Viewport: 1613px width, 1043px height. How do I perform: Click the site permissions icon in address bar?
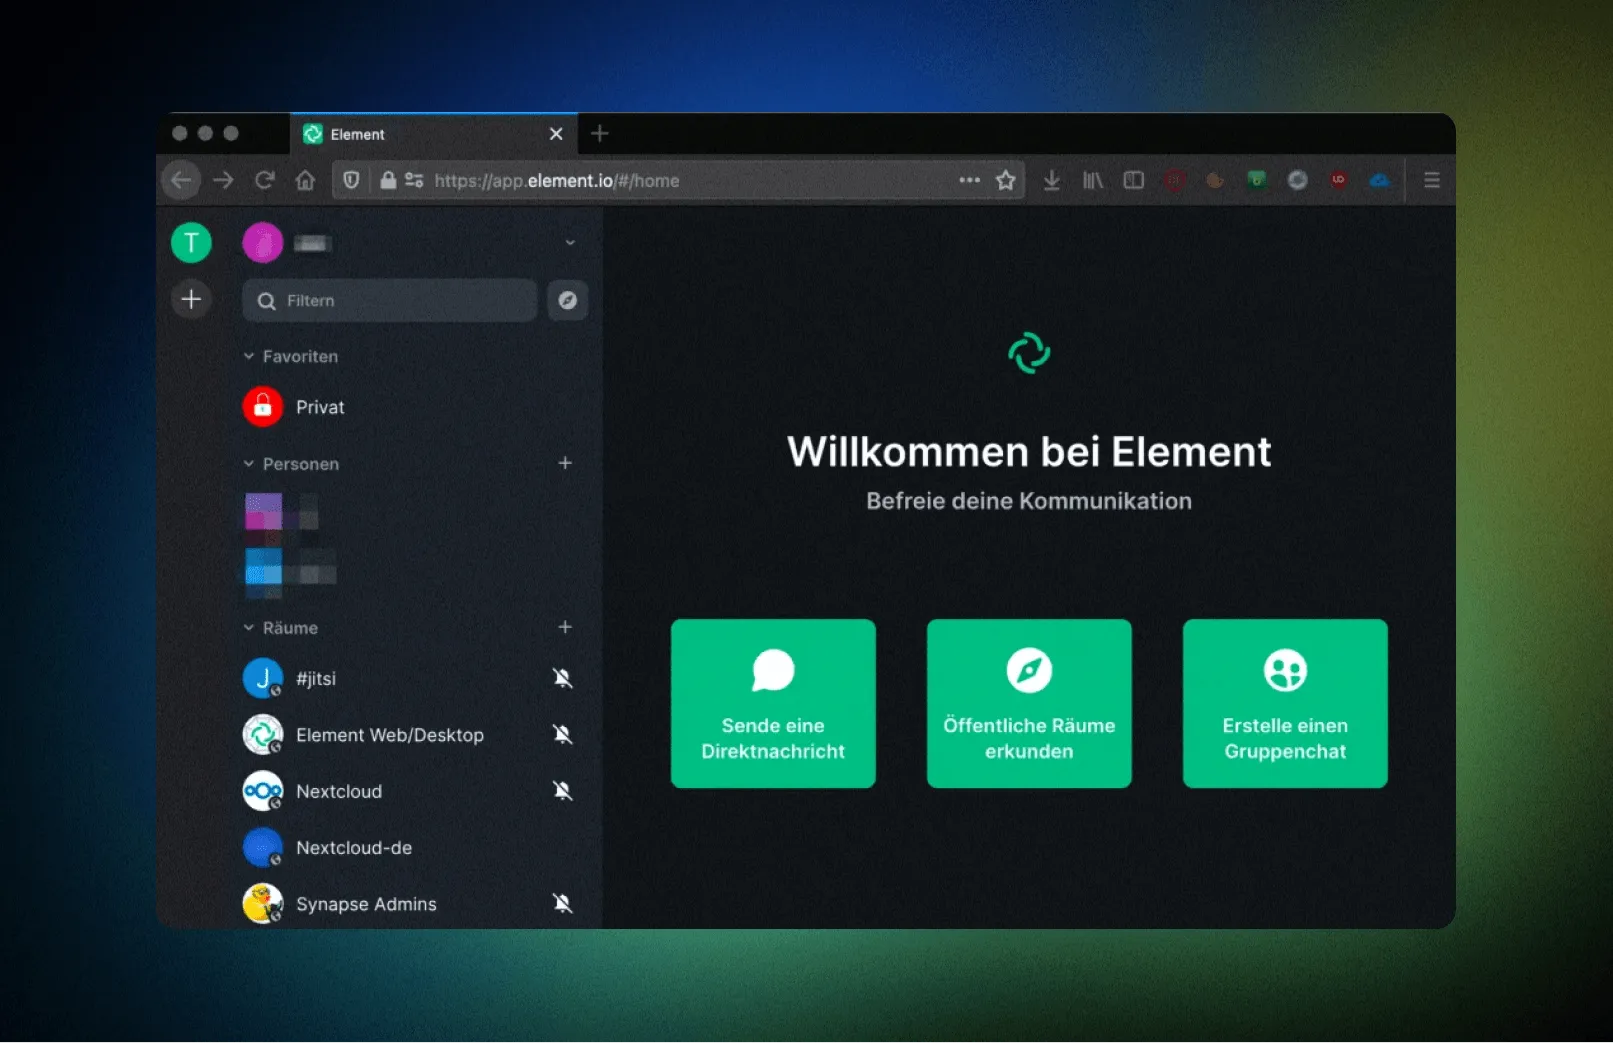click(414, 180)
